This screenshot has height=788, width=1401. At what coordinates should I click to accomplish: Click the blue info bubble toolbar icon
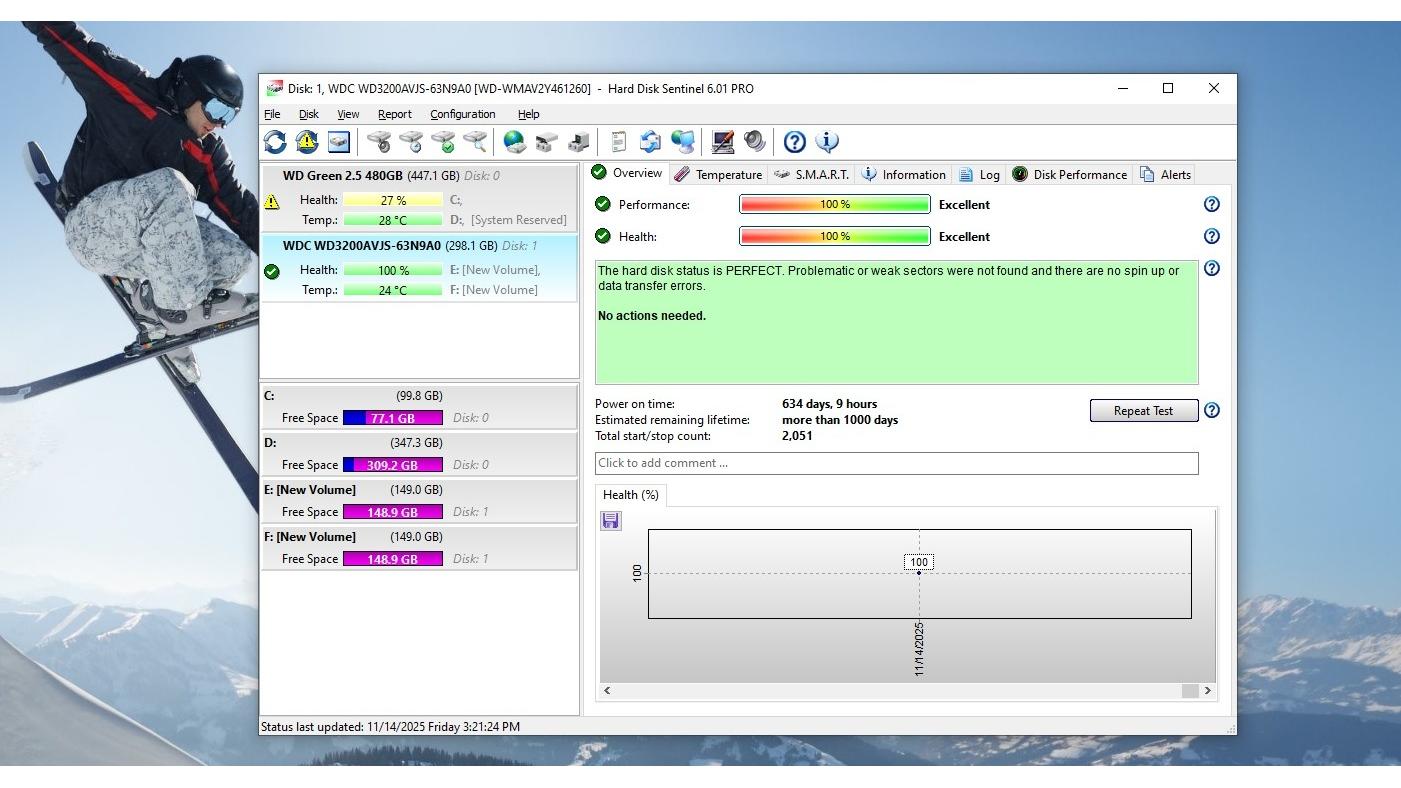[827, 142]
